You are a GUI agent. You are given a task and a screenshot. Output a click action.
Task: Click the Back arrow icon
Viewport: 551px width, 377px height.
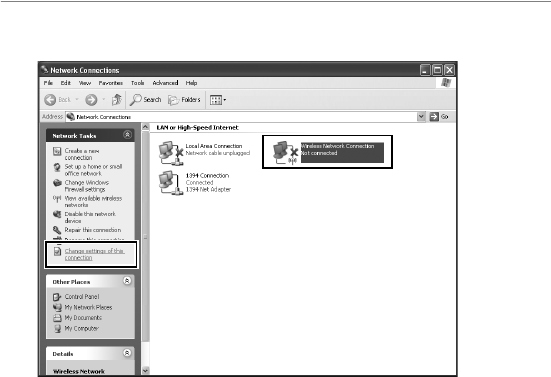(50, 100)
